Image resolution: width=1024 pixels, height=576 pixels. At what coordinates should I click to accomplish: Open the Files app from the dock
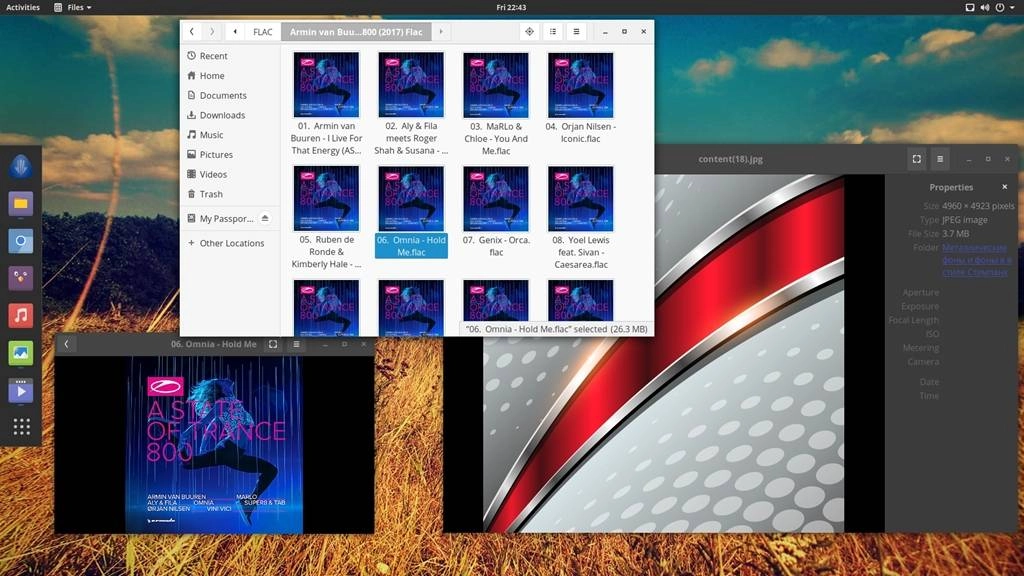pyautogui.click(x=21, y=204)
